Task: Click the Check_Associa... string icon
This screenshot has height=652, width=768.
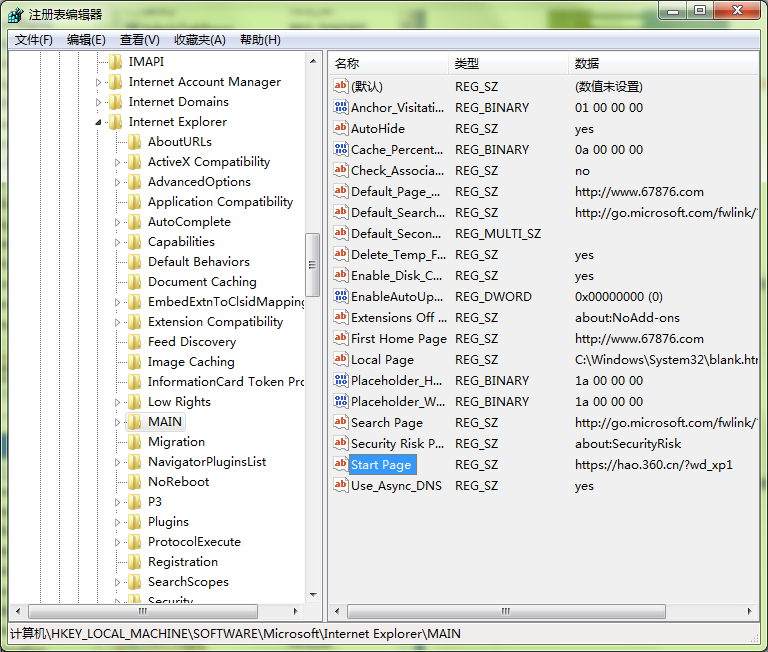Action: tap(340, 170)
